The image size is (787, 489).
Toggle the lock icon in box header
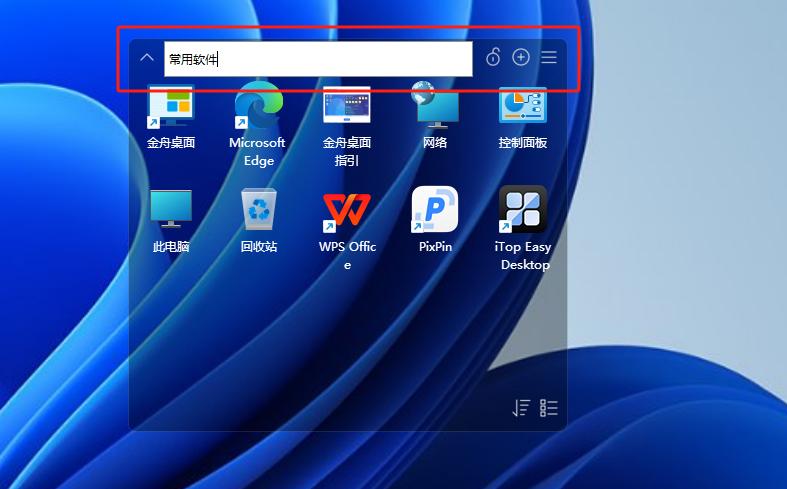click(x=492, y=57)
